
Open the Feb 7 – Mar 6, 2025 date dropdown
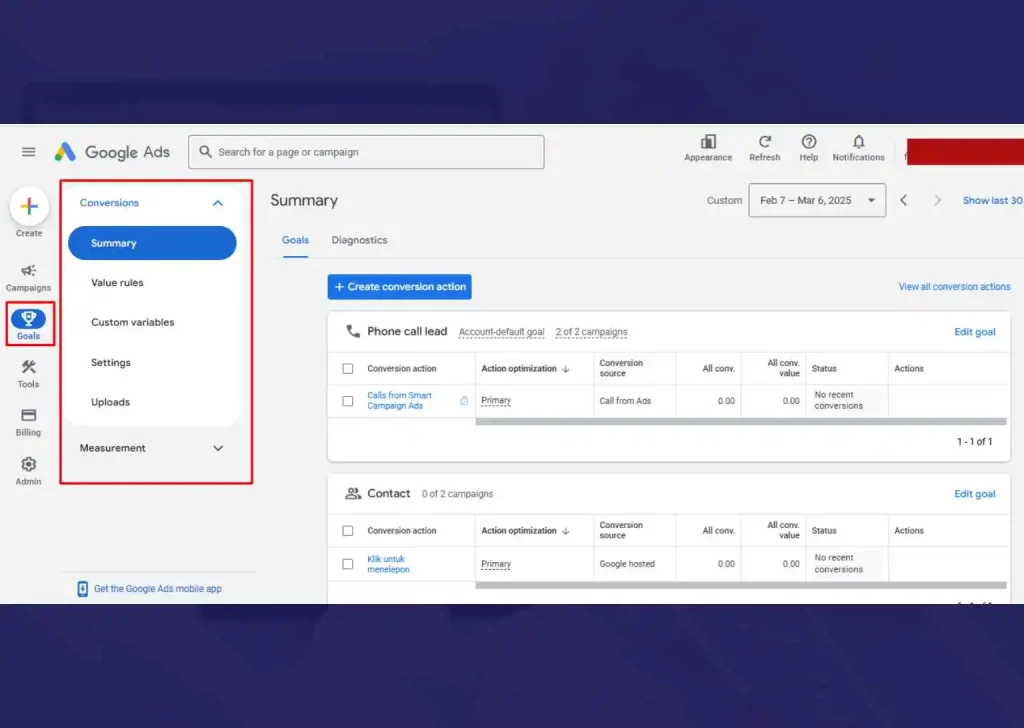tap(817, 200)
